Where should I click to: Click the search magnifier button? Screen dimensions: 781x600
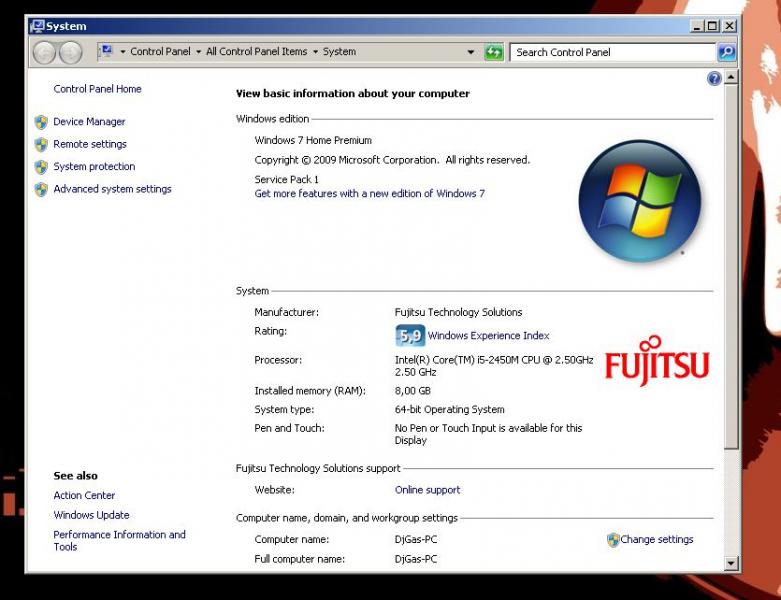click(727, 52)
